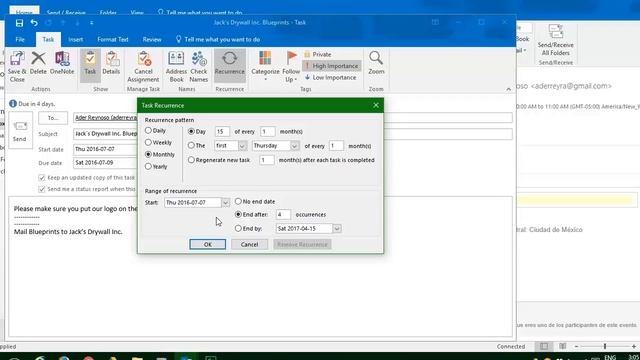This screenshot has height=360, width=640.
Task: Click the Regenerate months field
Action: point(267,160)
